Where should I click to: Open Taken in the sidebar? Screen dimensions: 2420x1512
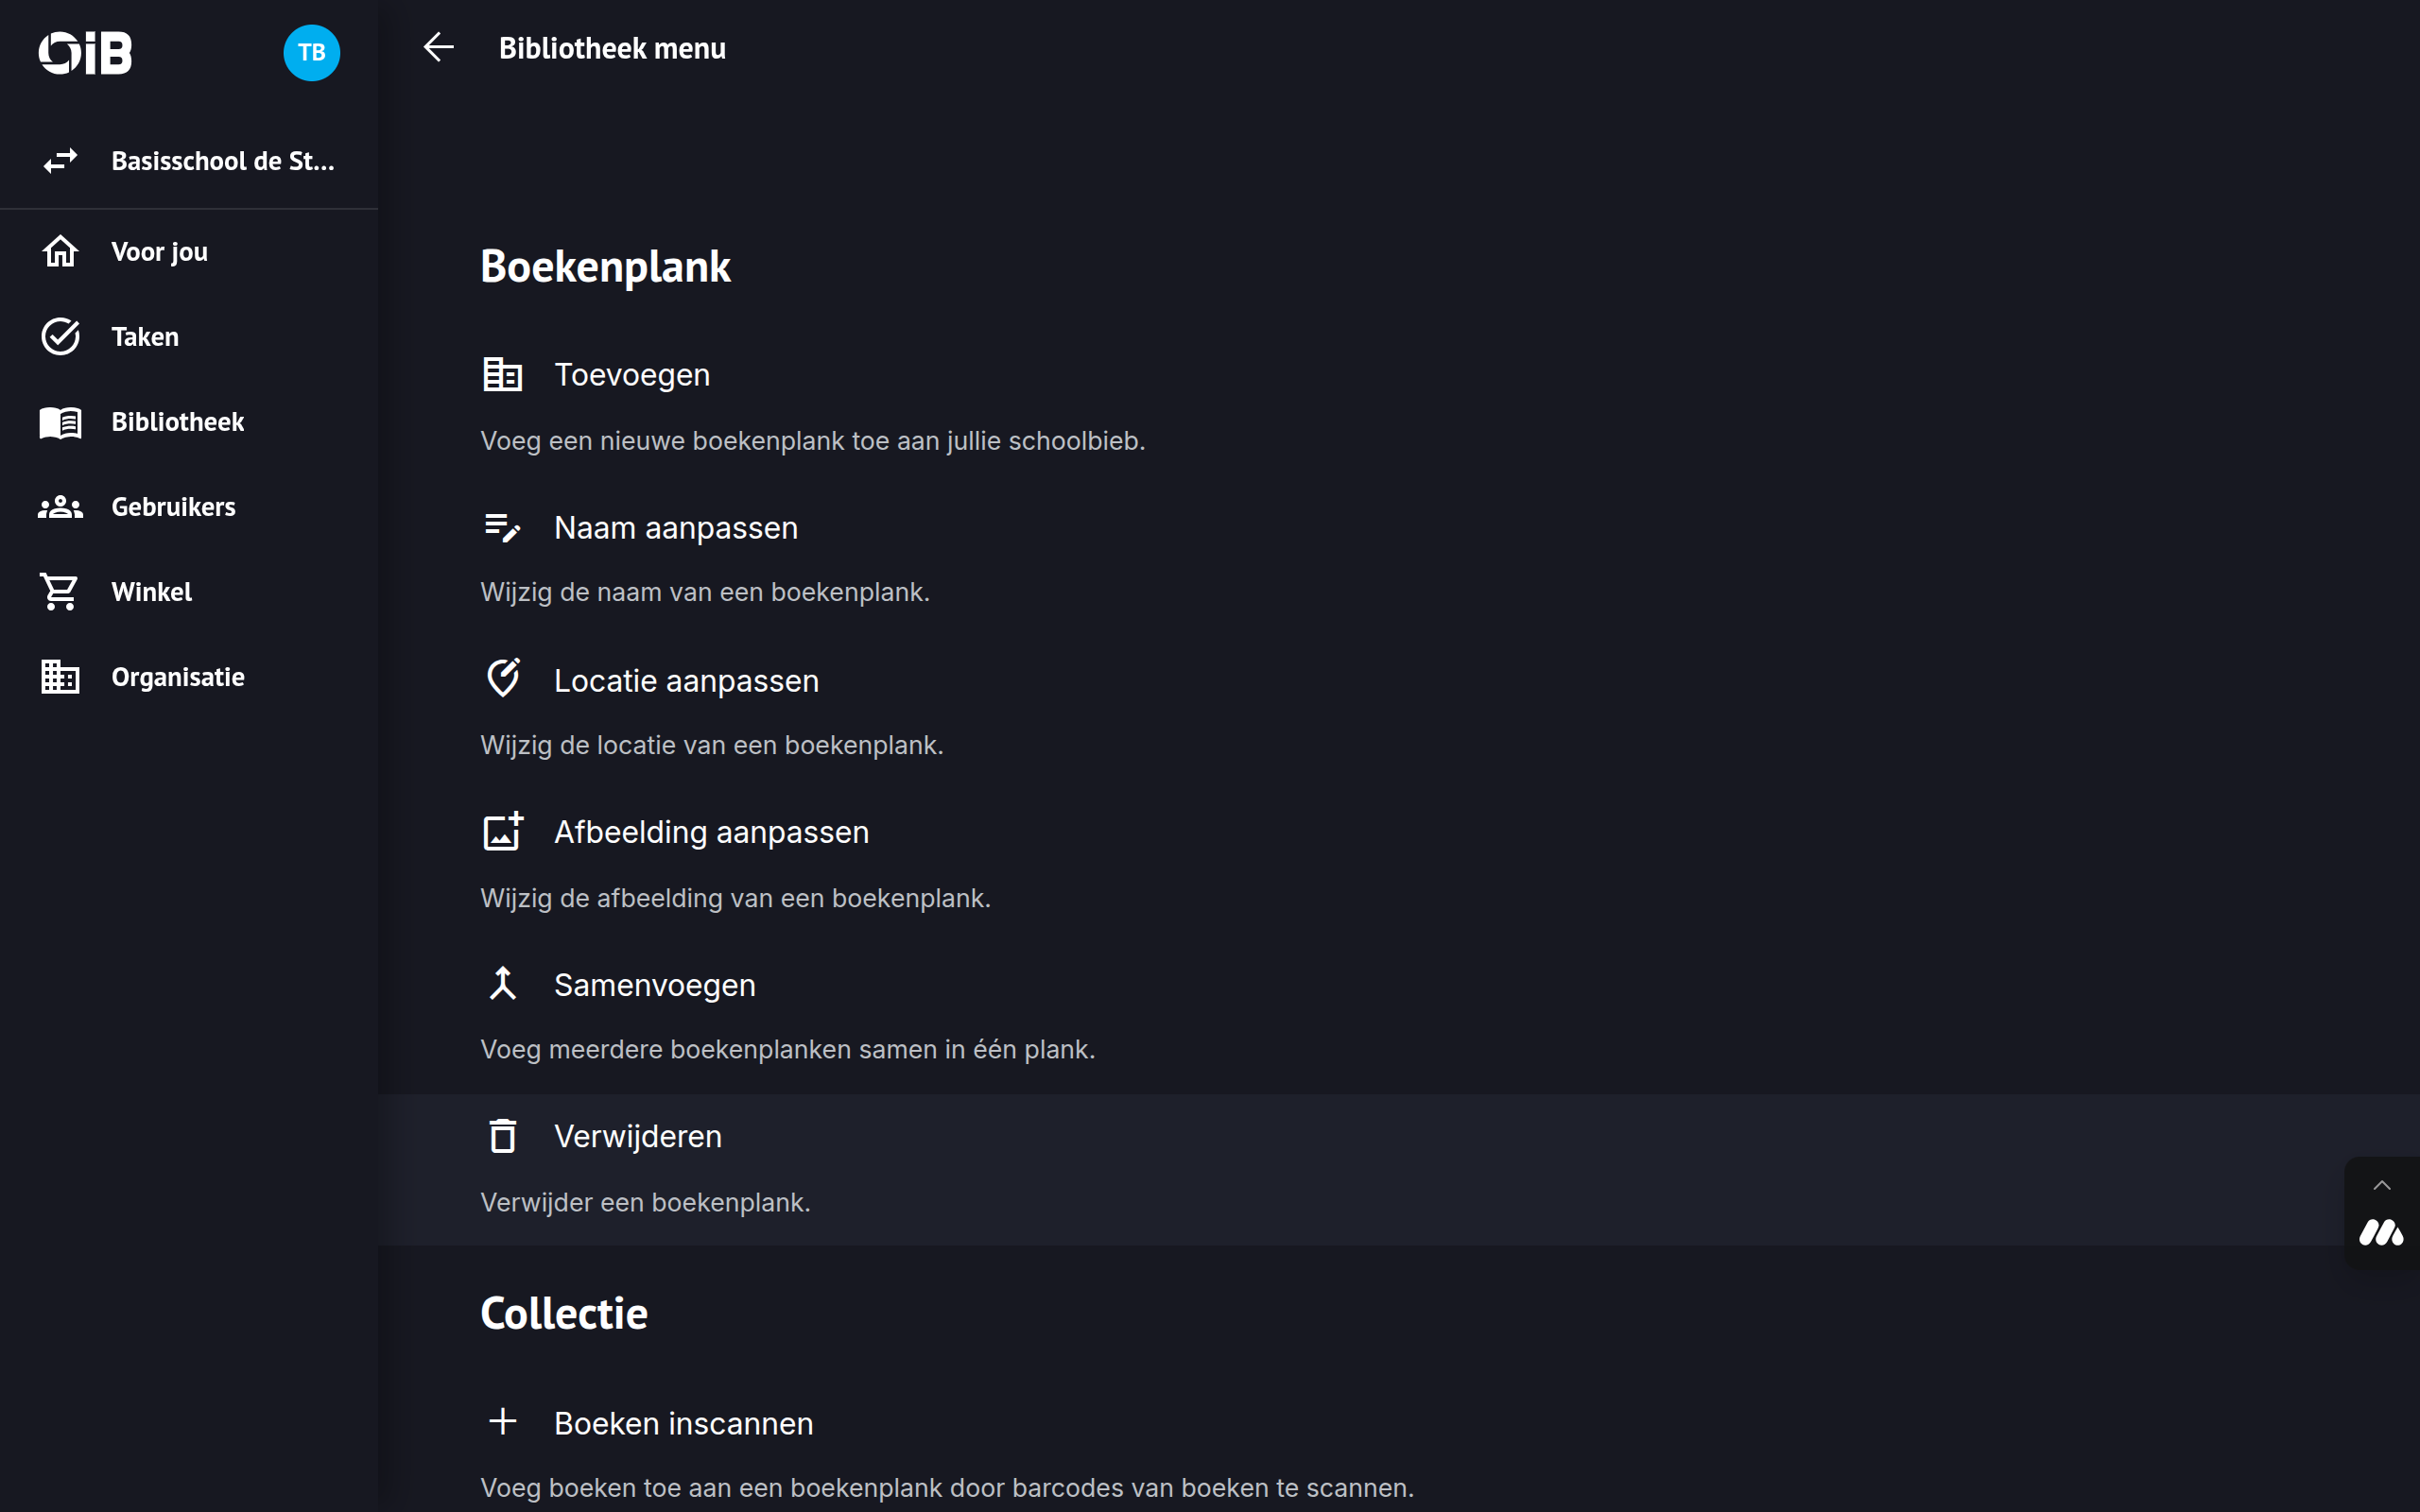[145, 337]
